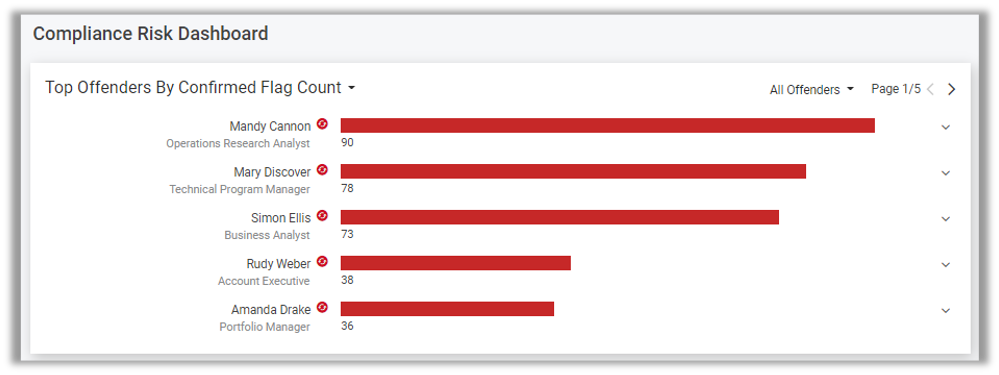
Task: Select Amanda Drake's name
Action: (271, 309)
